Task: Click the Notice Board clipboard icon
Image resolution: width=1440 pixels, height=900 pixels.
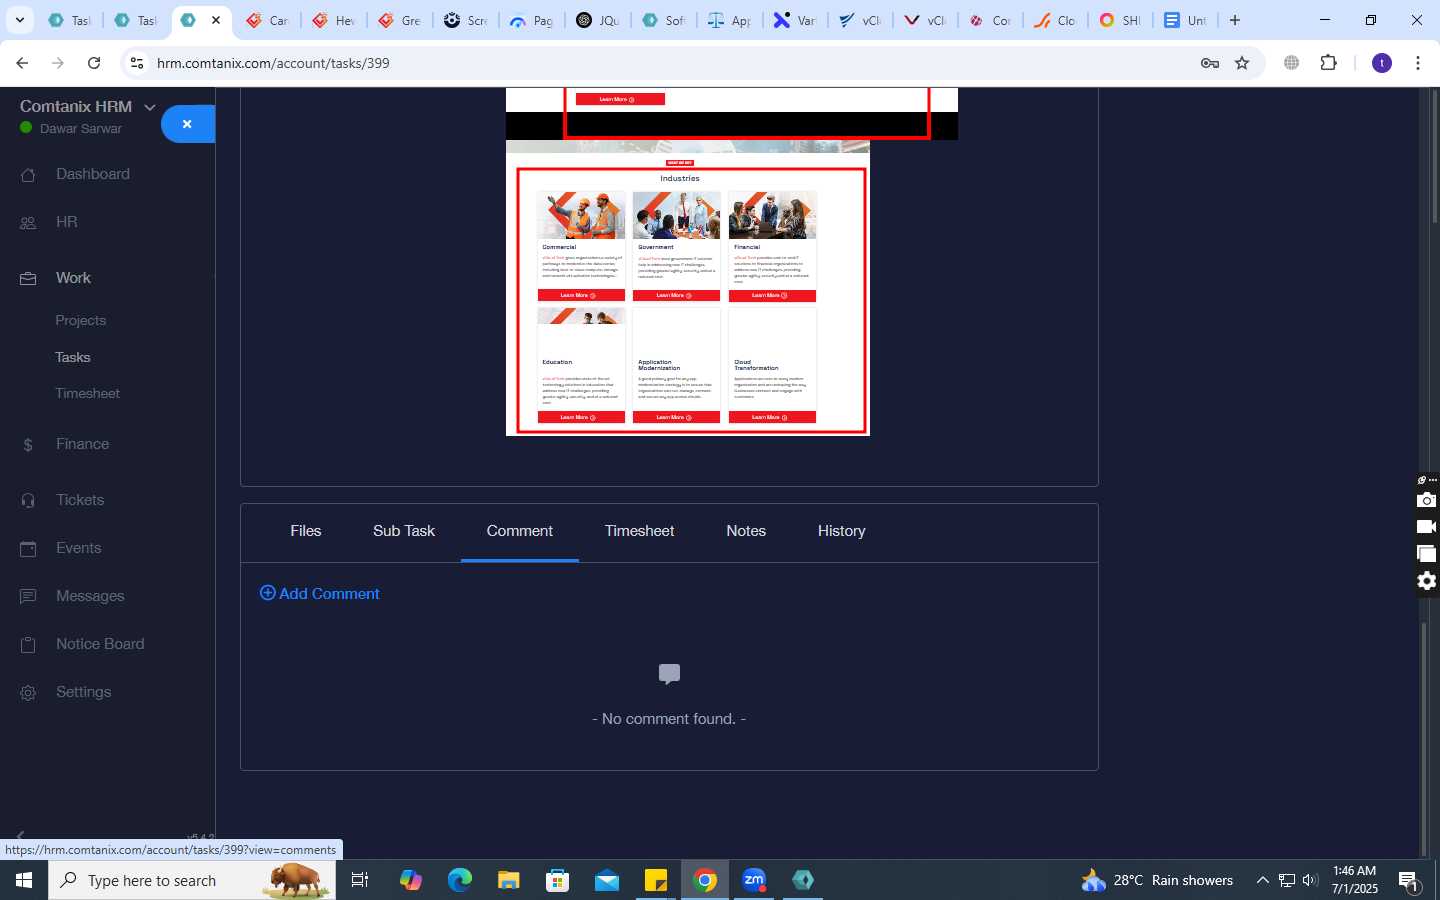Action: coord(28,645)
